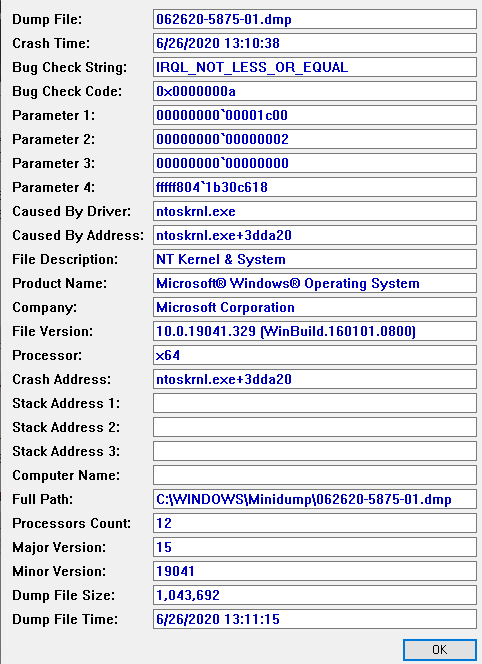Click the Major Version field showing 15
The width and height of the screenshot is (482, 664).
pos(315,547)
